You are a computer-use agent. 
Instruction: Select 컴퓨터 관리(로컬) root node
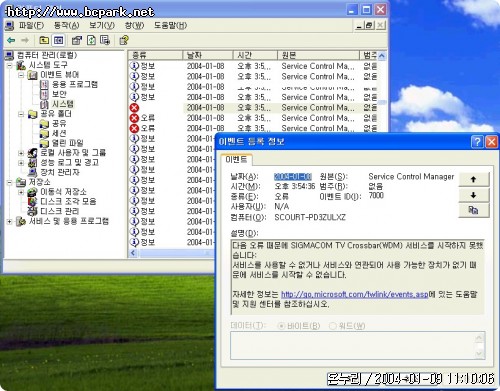coord(47,55)
